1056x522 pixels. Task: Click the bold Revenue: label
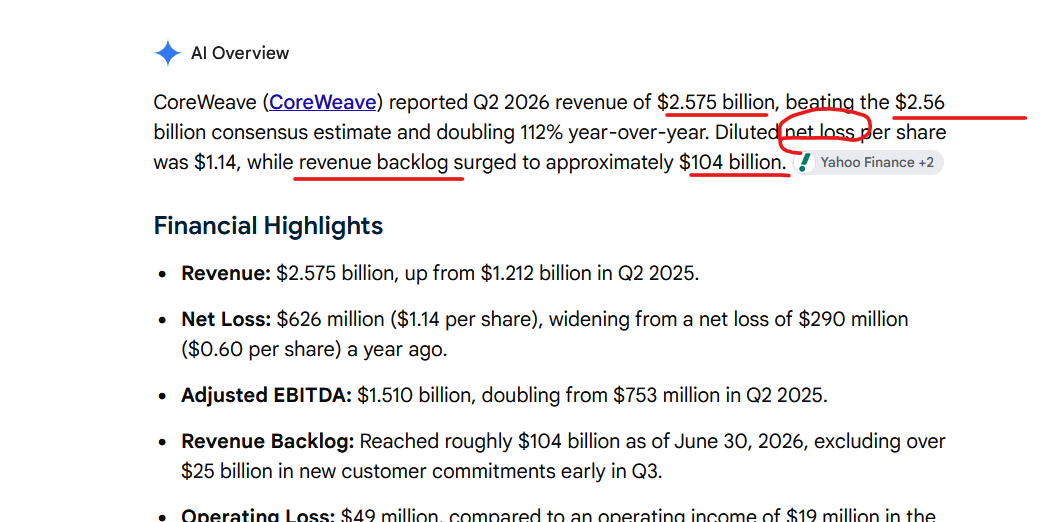coord(226,274)
